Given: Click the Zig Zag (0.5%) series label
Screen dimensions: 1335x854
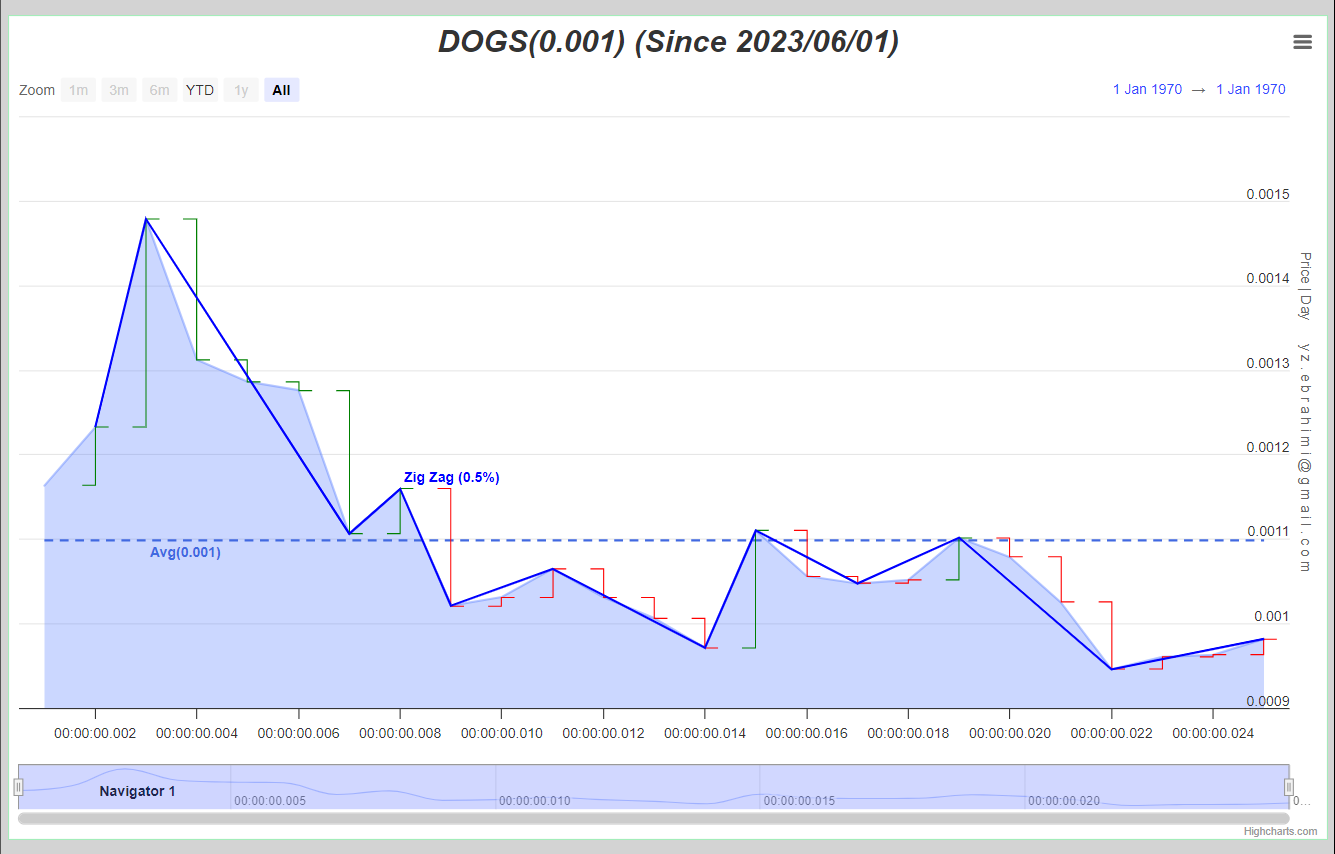Looking at the screenshot, I should click(451, 478).
